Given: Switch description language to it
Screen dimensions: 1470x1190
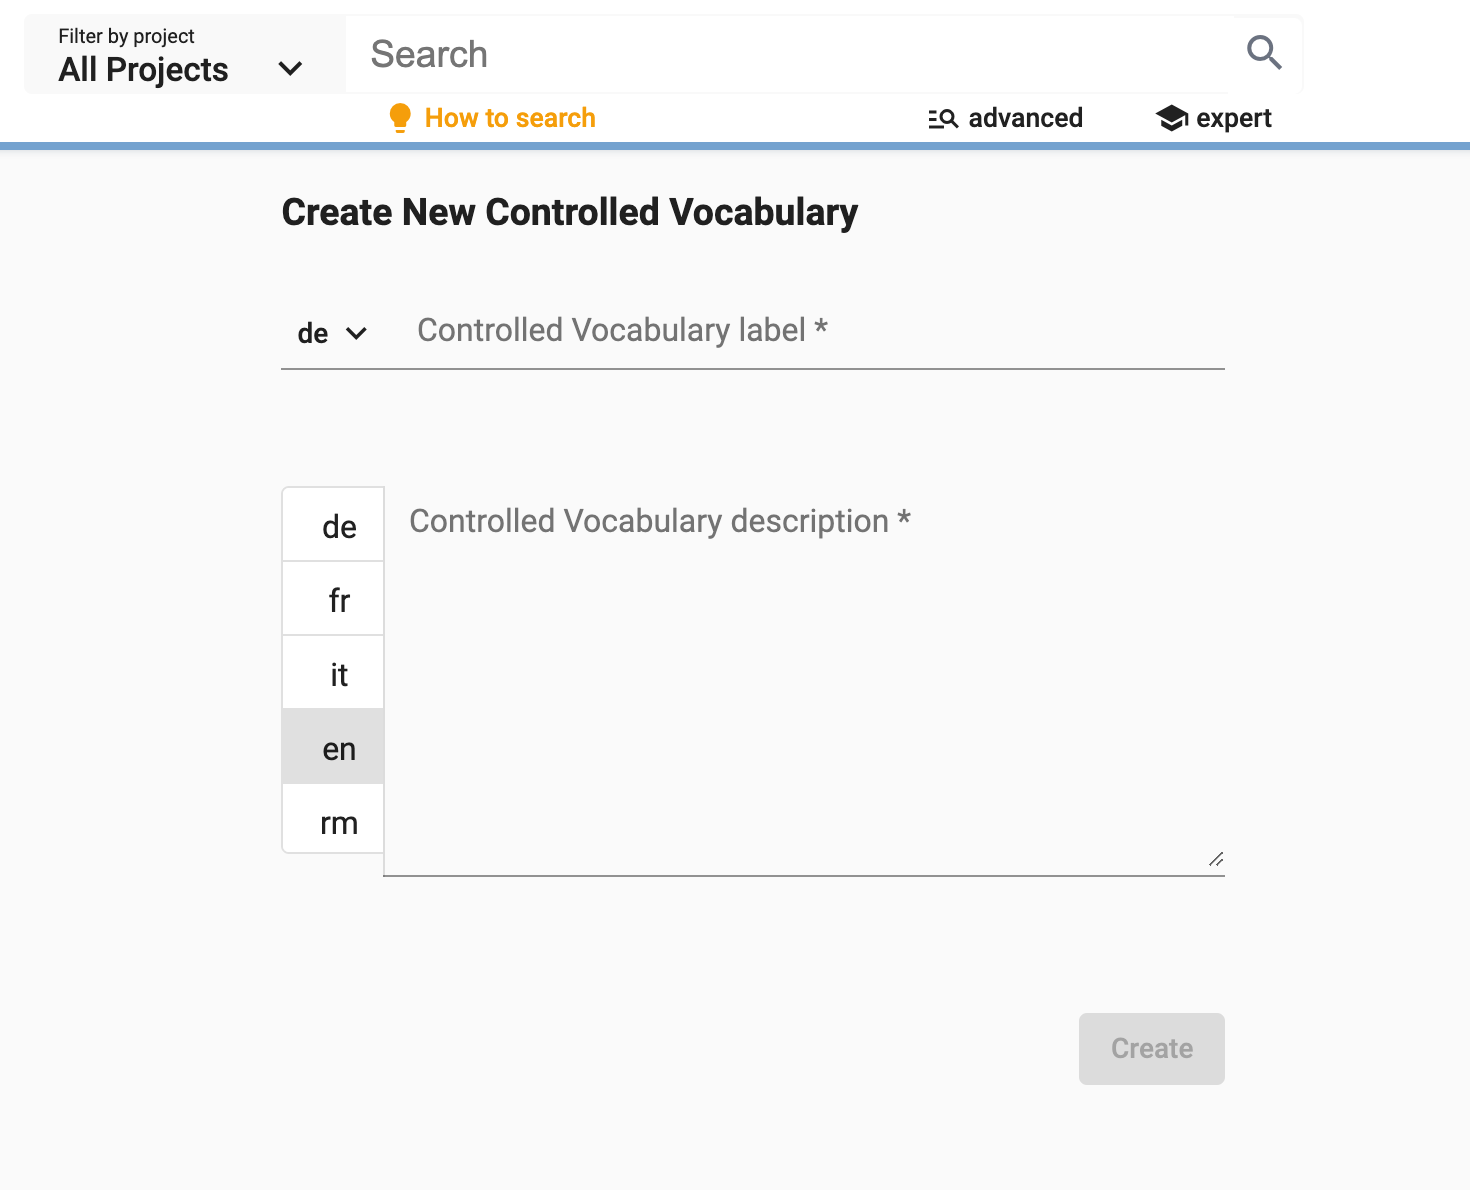Looking at the screenshot, I should (333, 672).
